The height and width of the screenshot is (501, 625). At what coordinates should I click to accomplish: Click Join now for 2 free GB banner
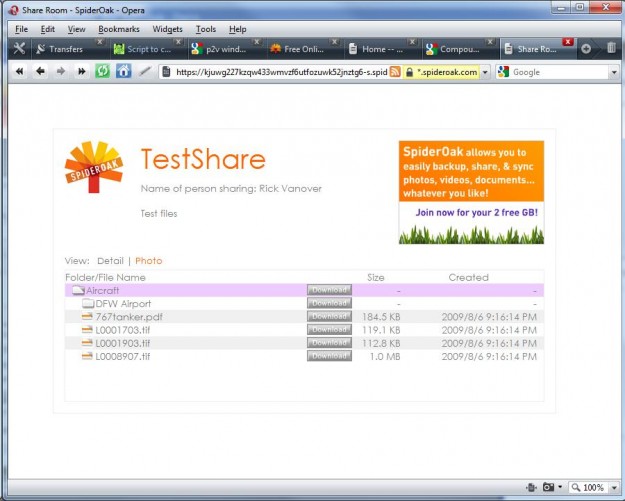(x=477, y=212)
